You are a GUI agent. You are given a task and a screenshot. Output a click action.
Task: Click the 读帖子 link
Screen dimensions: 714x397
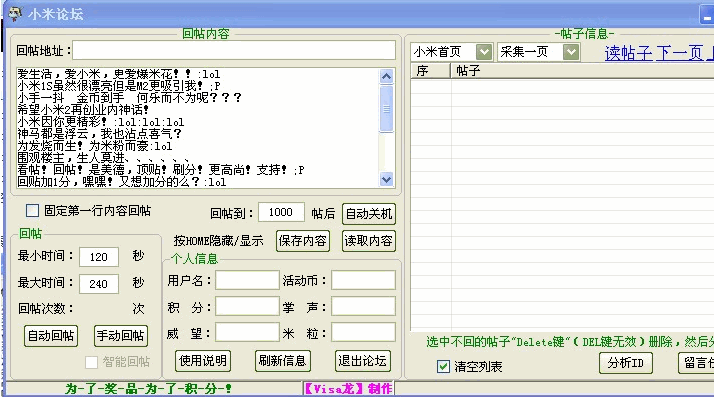(x=628, y=53)
